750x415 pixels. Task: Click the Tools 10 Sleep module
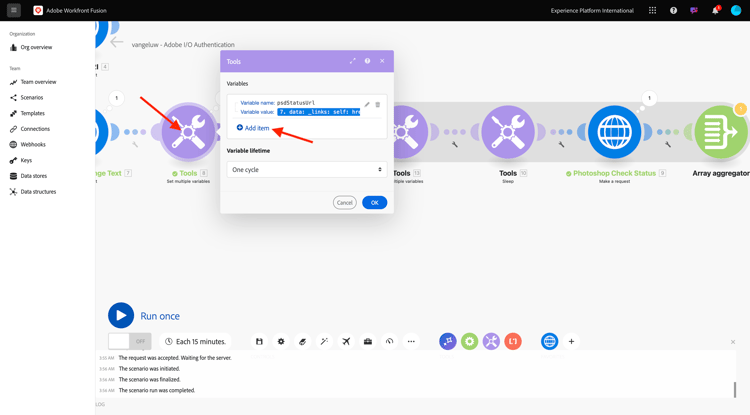point(507,132)
